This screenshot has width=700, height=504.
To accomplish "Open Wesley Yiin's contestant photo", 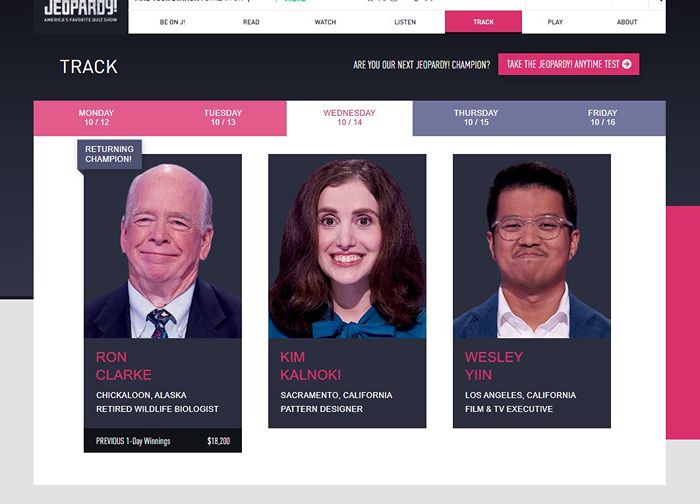I will [532, 246].
